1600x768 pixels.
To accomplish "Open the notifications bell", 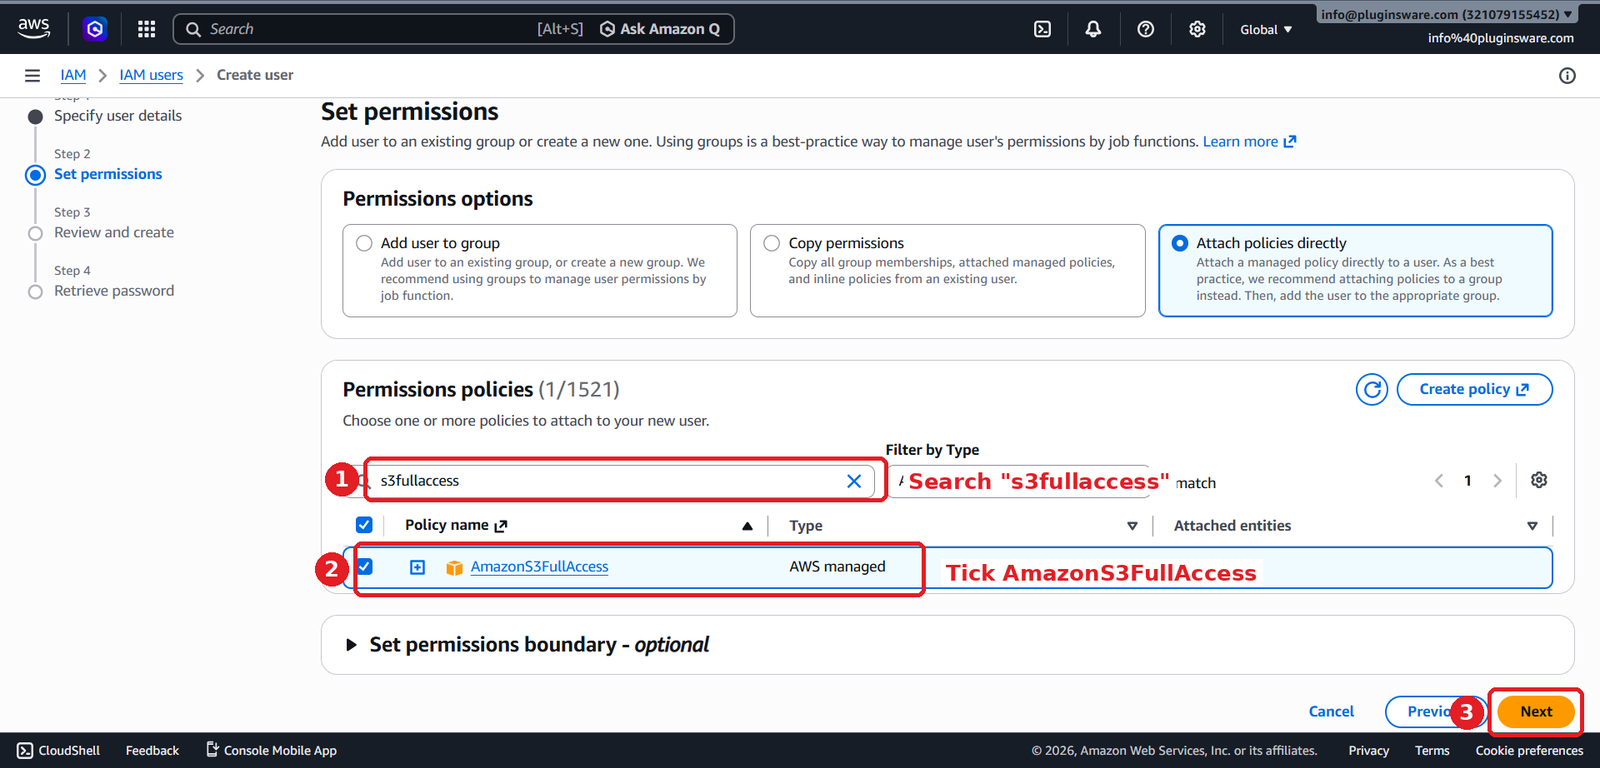I will (x=1093, y=29).
